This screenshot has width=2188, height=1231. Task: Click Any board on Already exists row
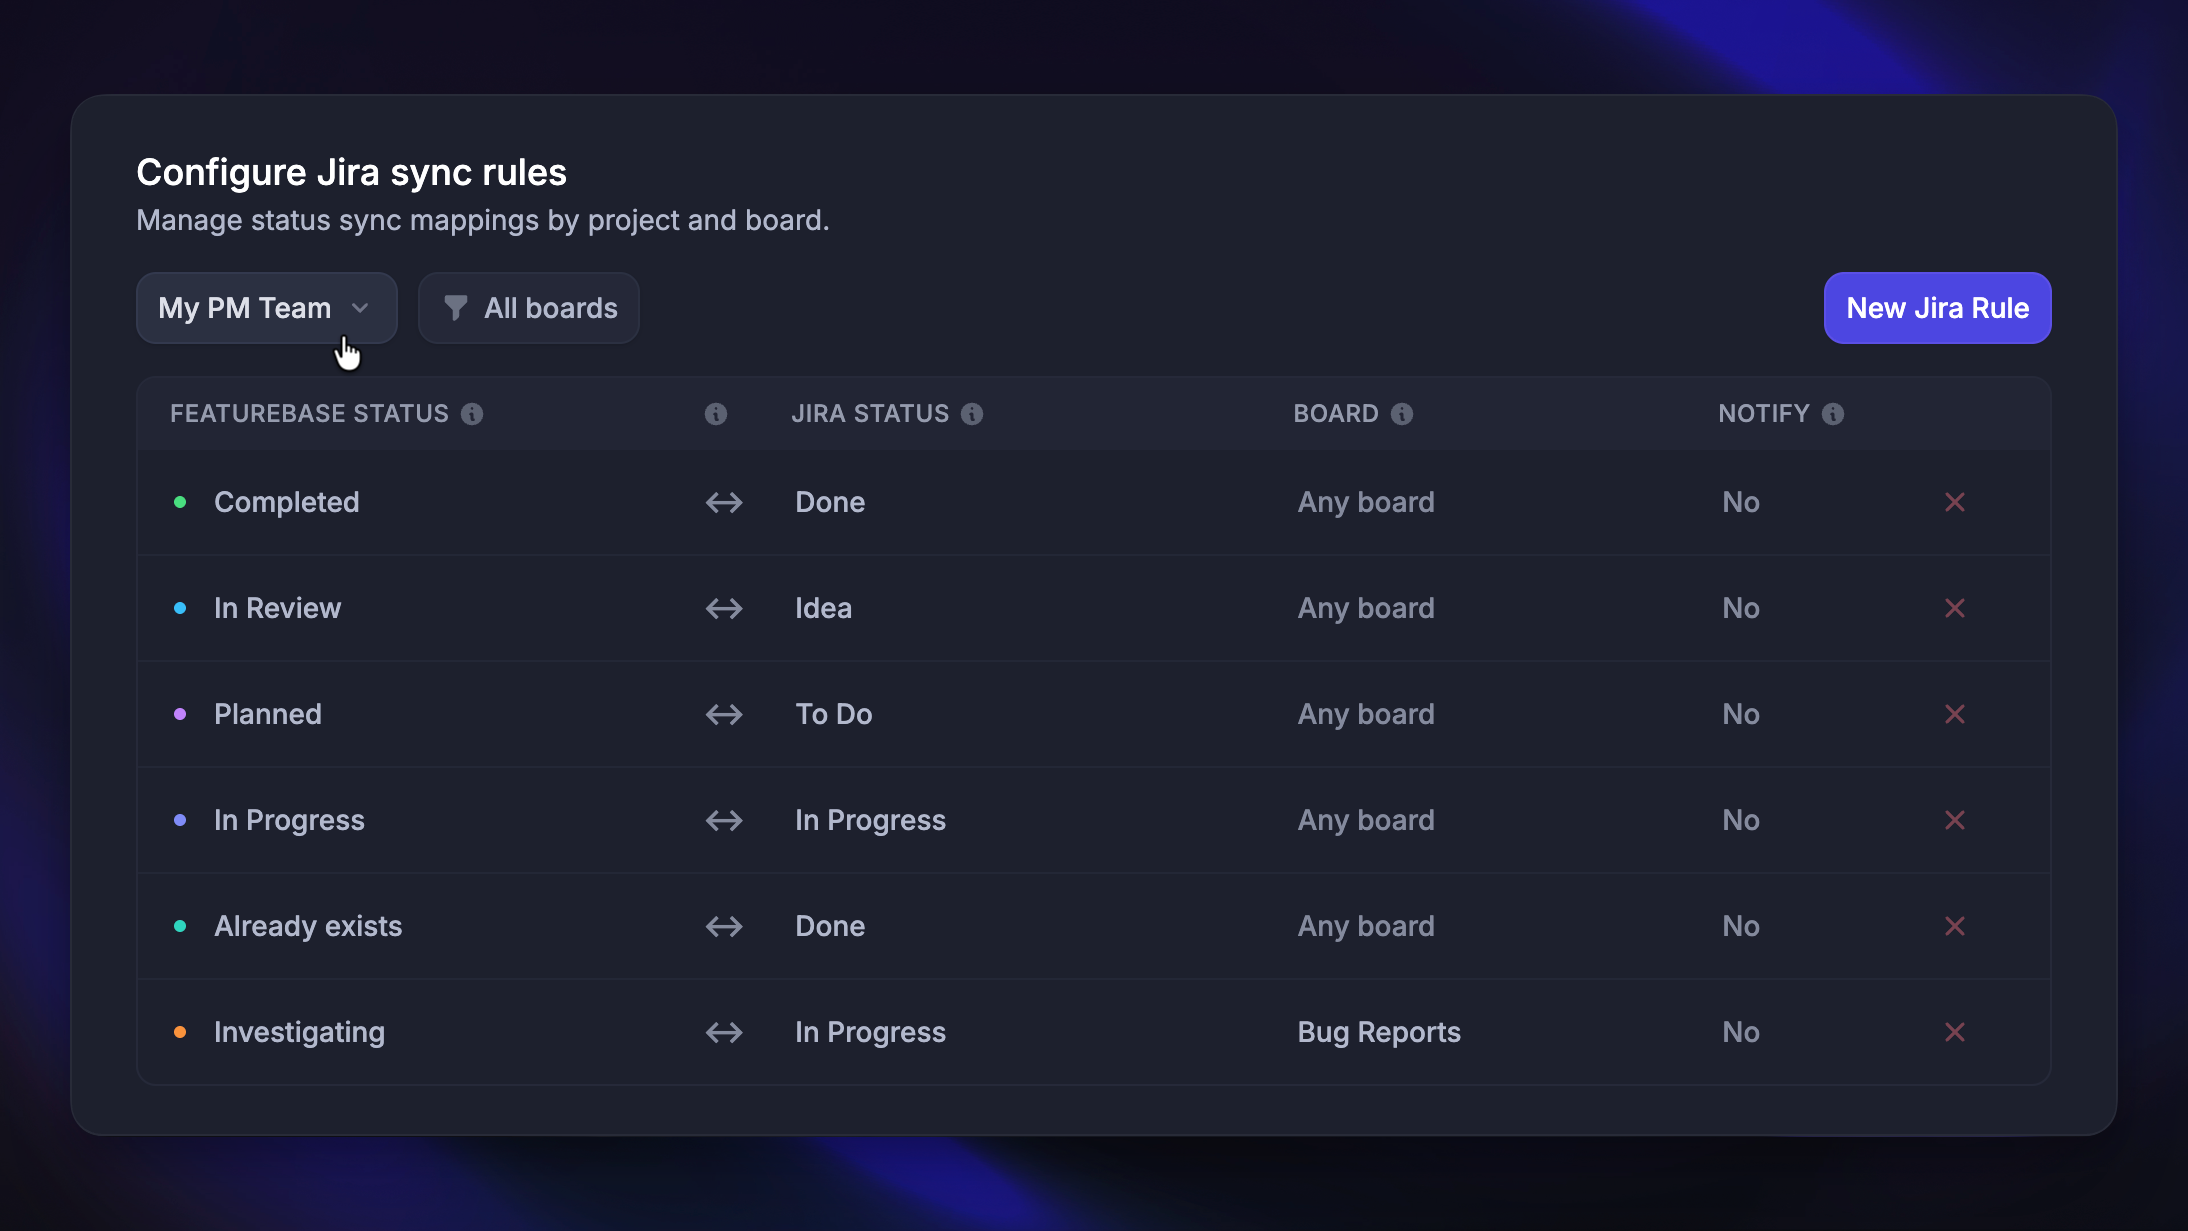1366,926
